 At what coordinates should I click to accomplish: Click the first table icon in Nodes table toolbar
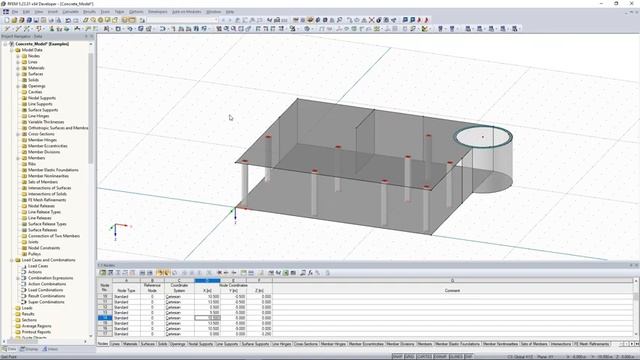tap(103, 273)
